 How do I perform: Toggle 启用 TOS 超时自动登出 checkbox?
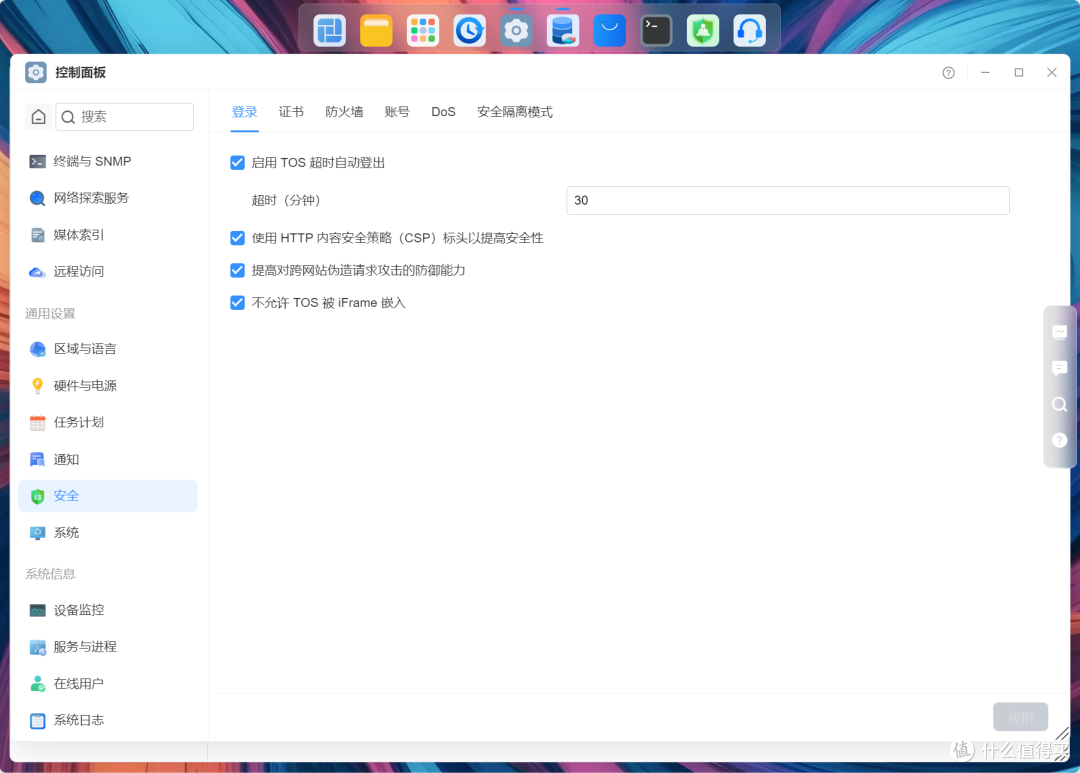238,163
